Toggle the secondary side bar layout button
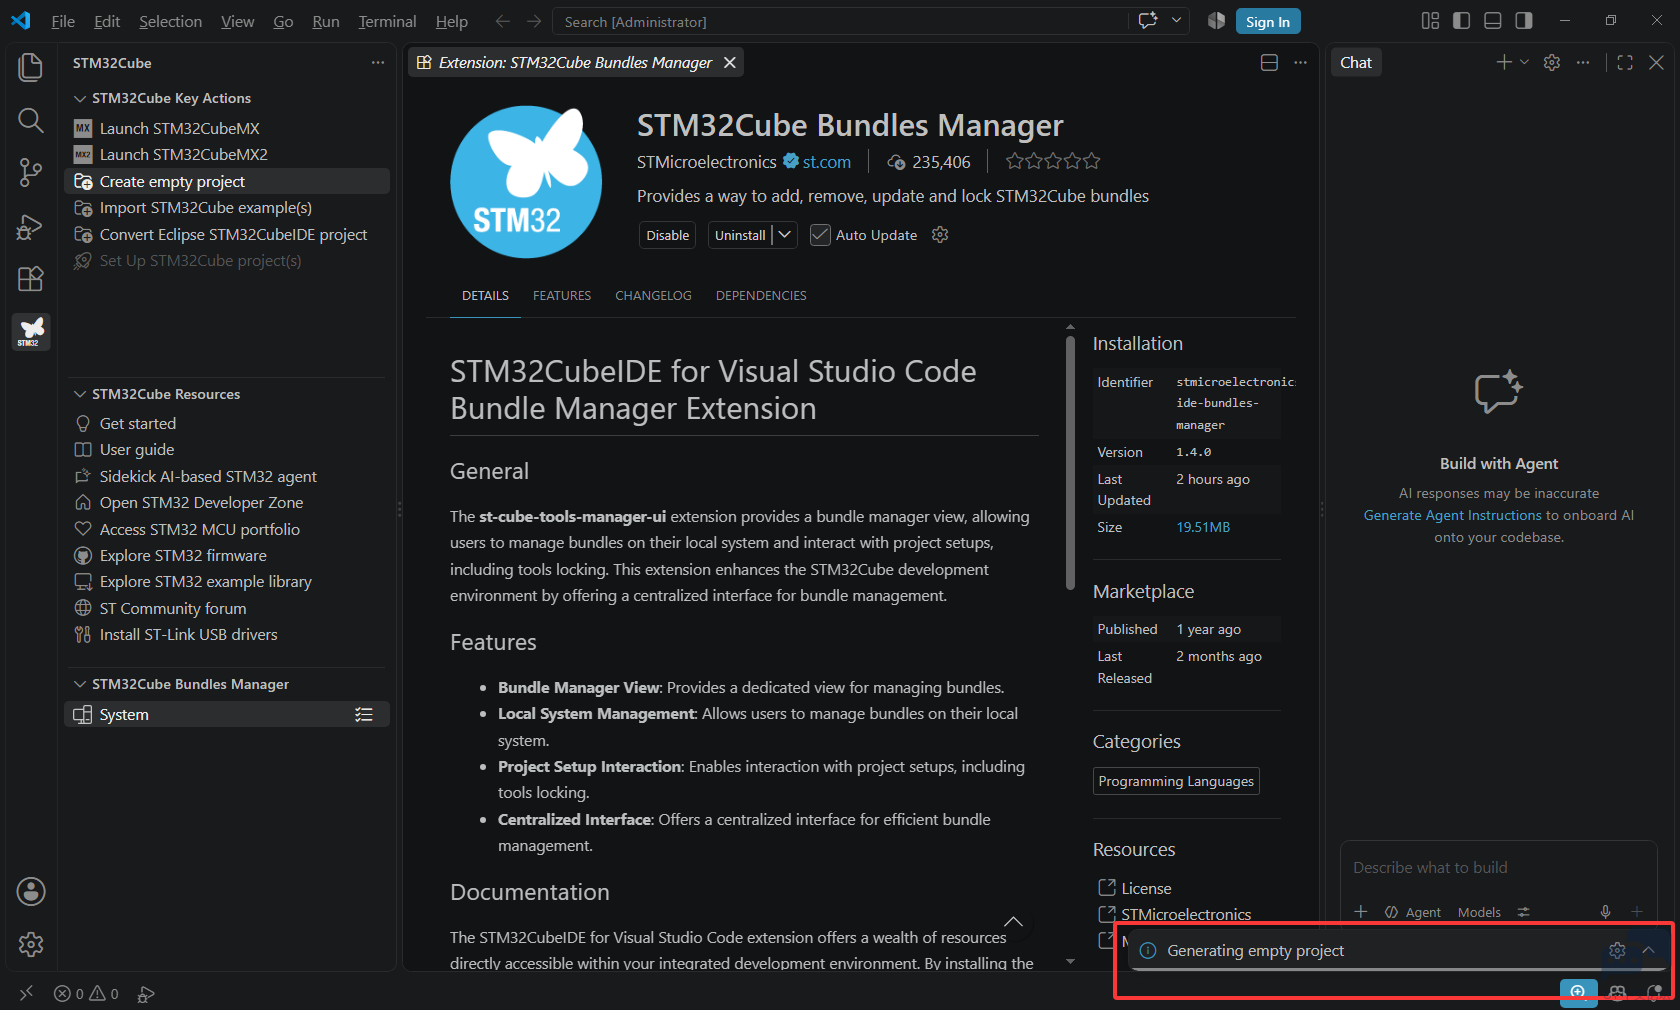 point(1524,21)
